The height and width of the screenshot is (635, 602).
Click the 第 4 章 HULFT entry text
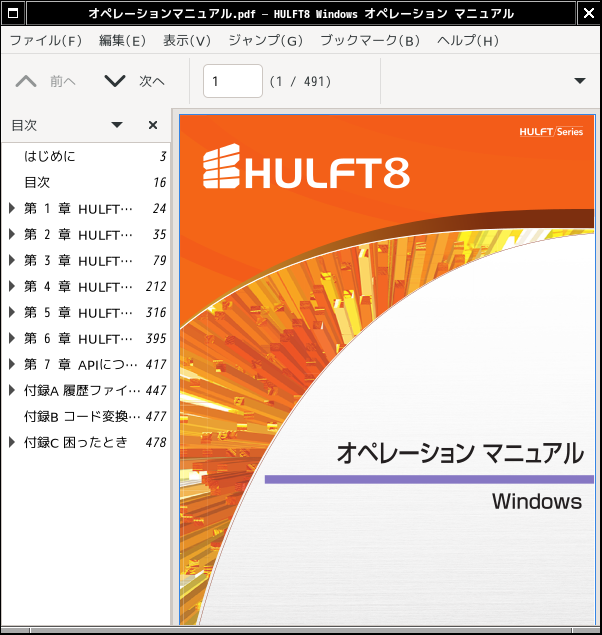pyautogui.click(x=78, y=286)
